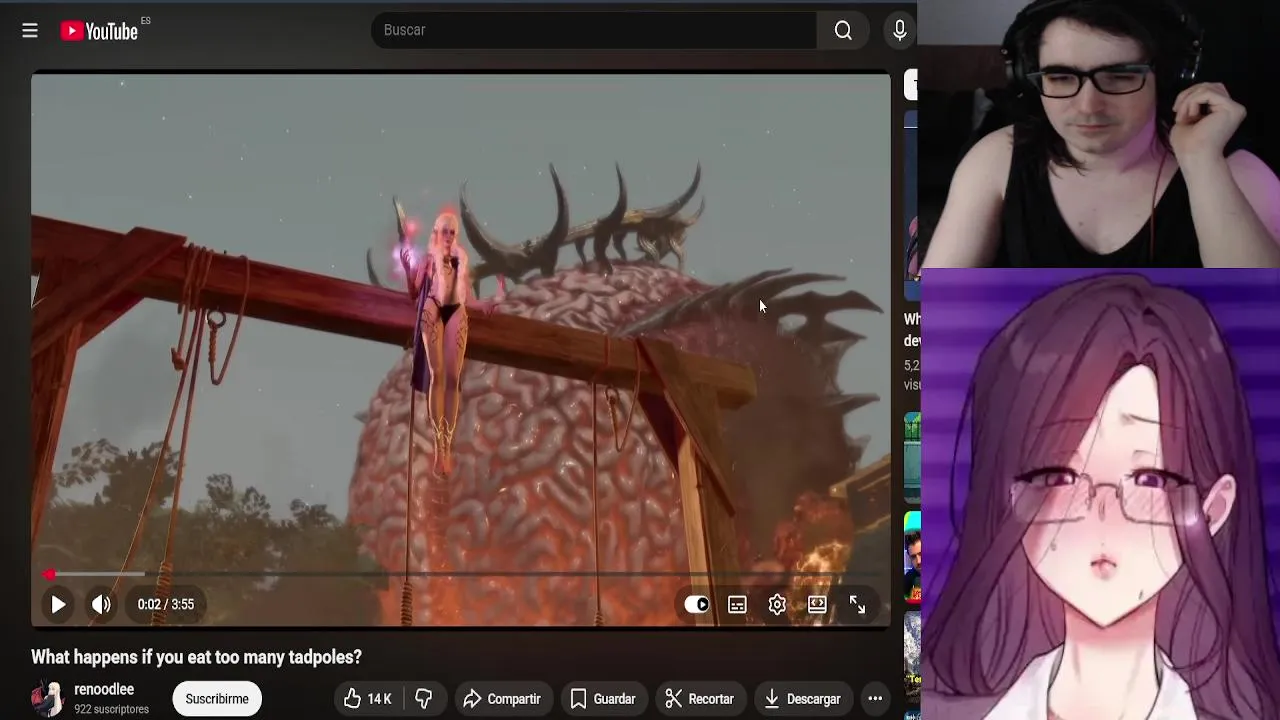This screenshot has width=1280, height=720.
Task: Like the video with 14 K thumbs-up
Action: click(x=368, y=699)
